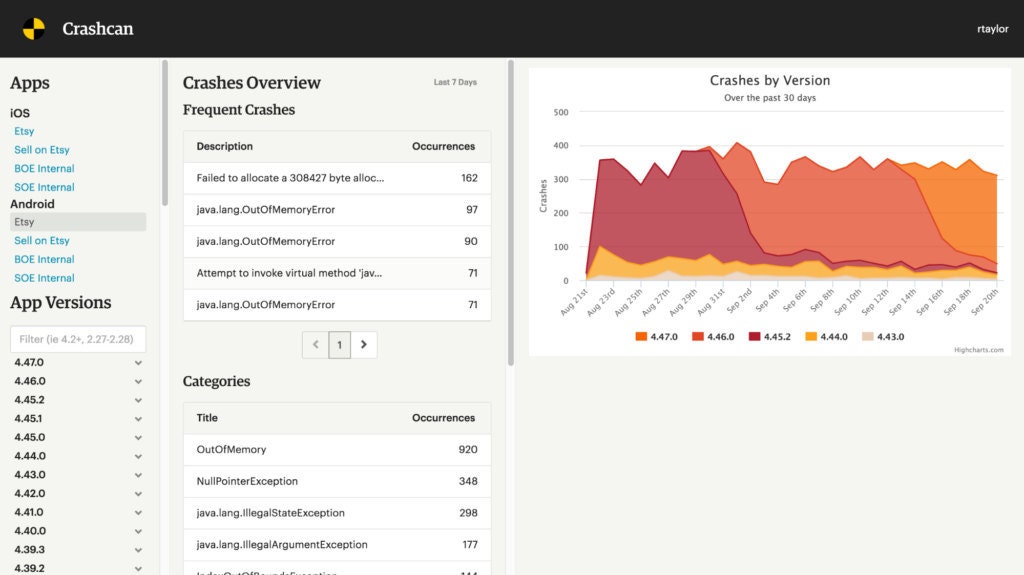This screenshot has height=575, width=1024.
Task: Click Occurrences header in Frequent Crashes table
Action: pyautogui.click(x=443, y=146)
